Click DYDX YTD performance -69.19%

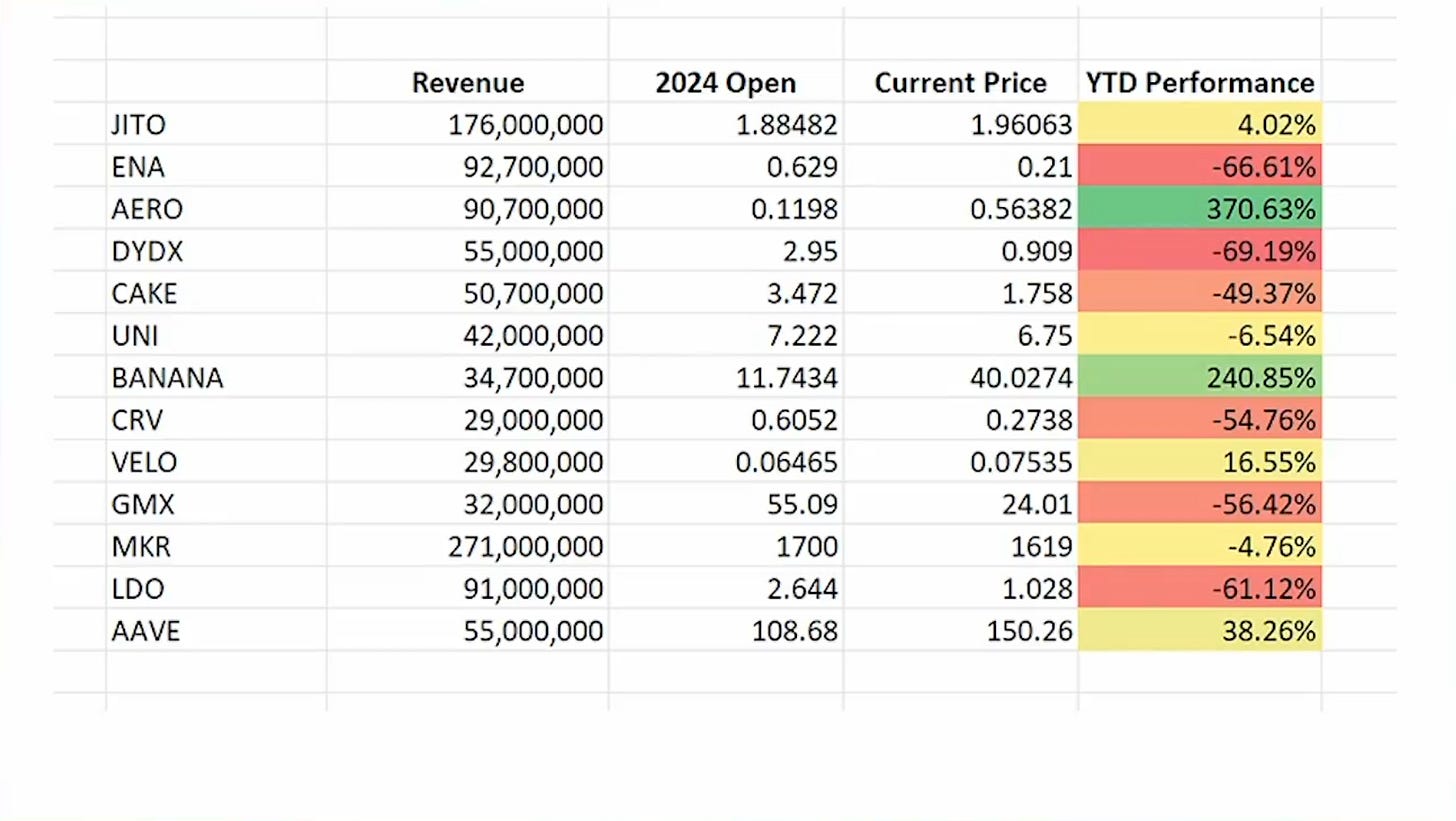pos(1200,251)
